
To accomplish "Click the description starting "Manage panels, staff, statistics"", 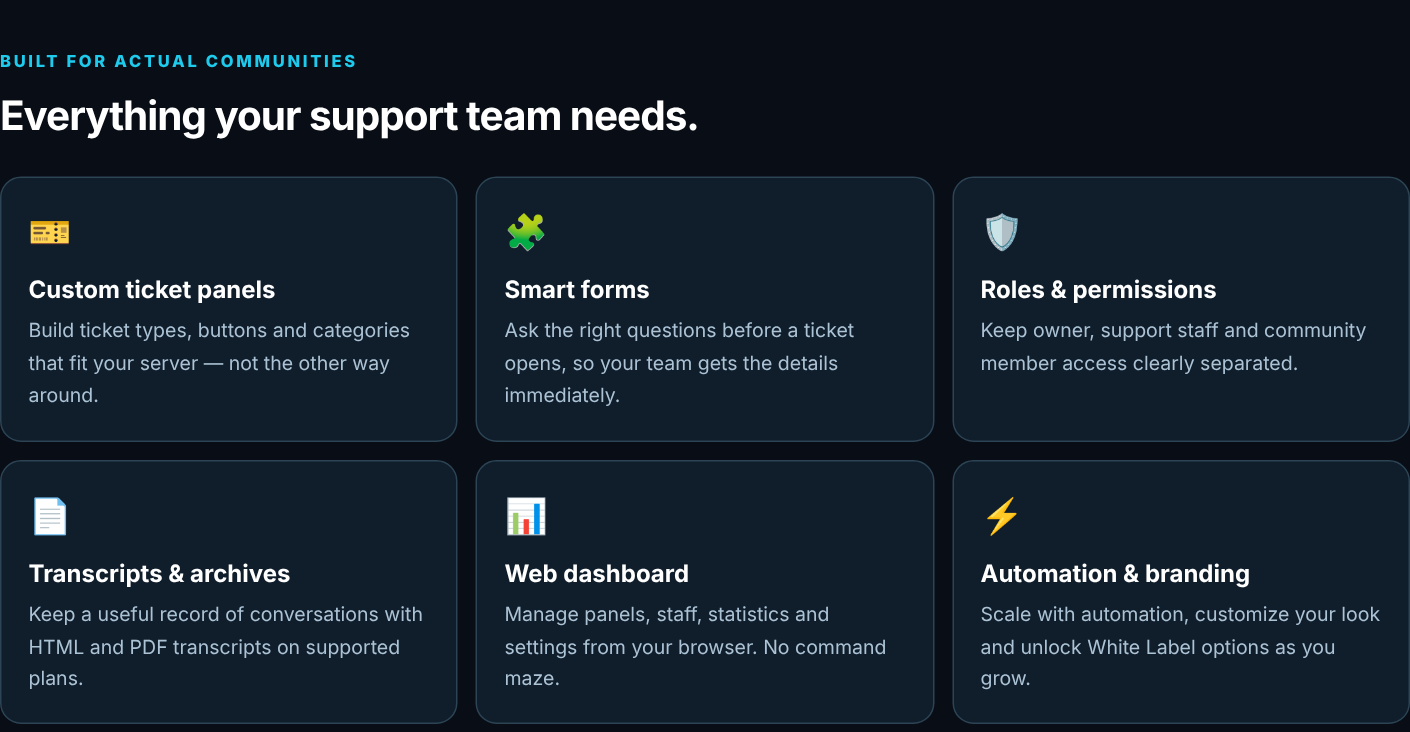I will coord(695,647).
